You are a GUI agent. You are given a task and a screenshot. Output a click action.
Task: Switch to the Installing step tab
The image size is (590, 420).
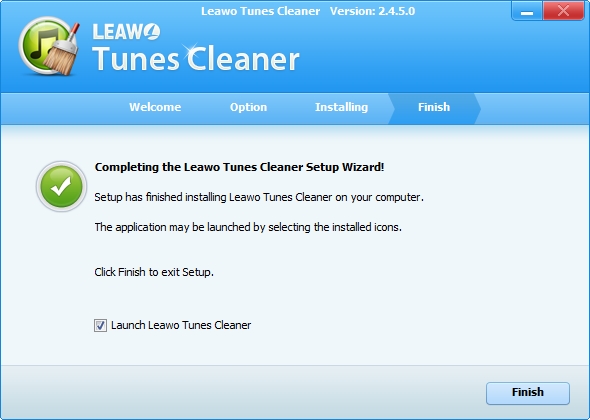tap(341, 107)
